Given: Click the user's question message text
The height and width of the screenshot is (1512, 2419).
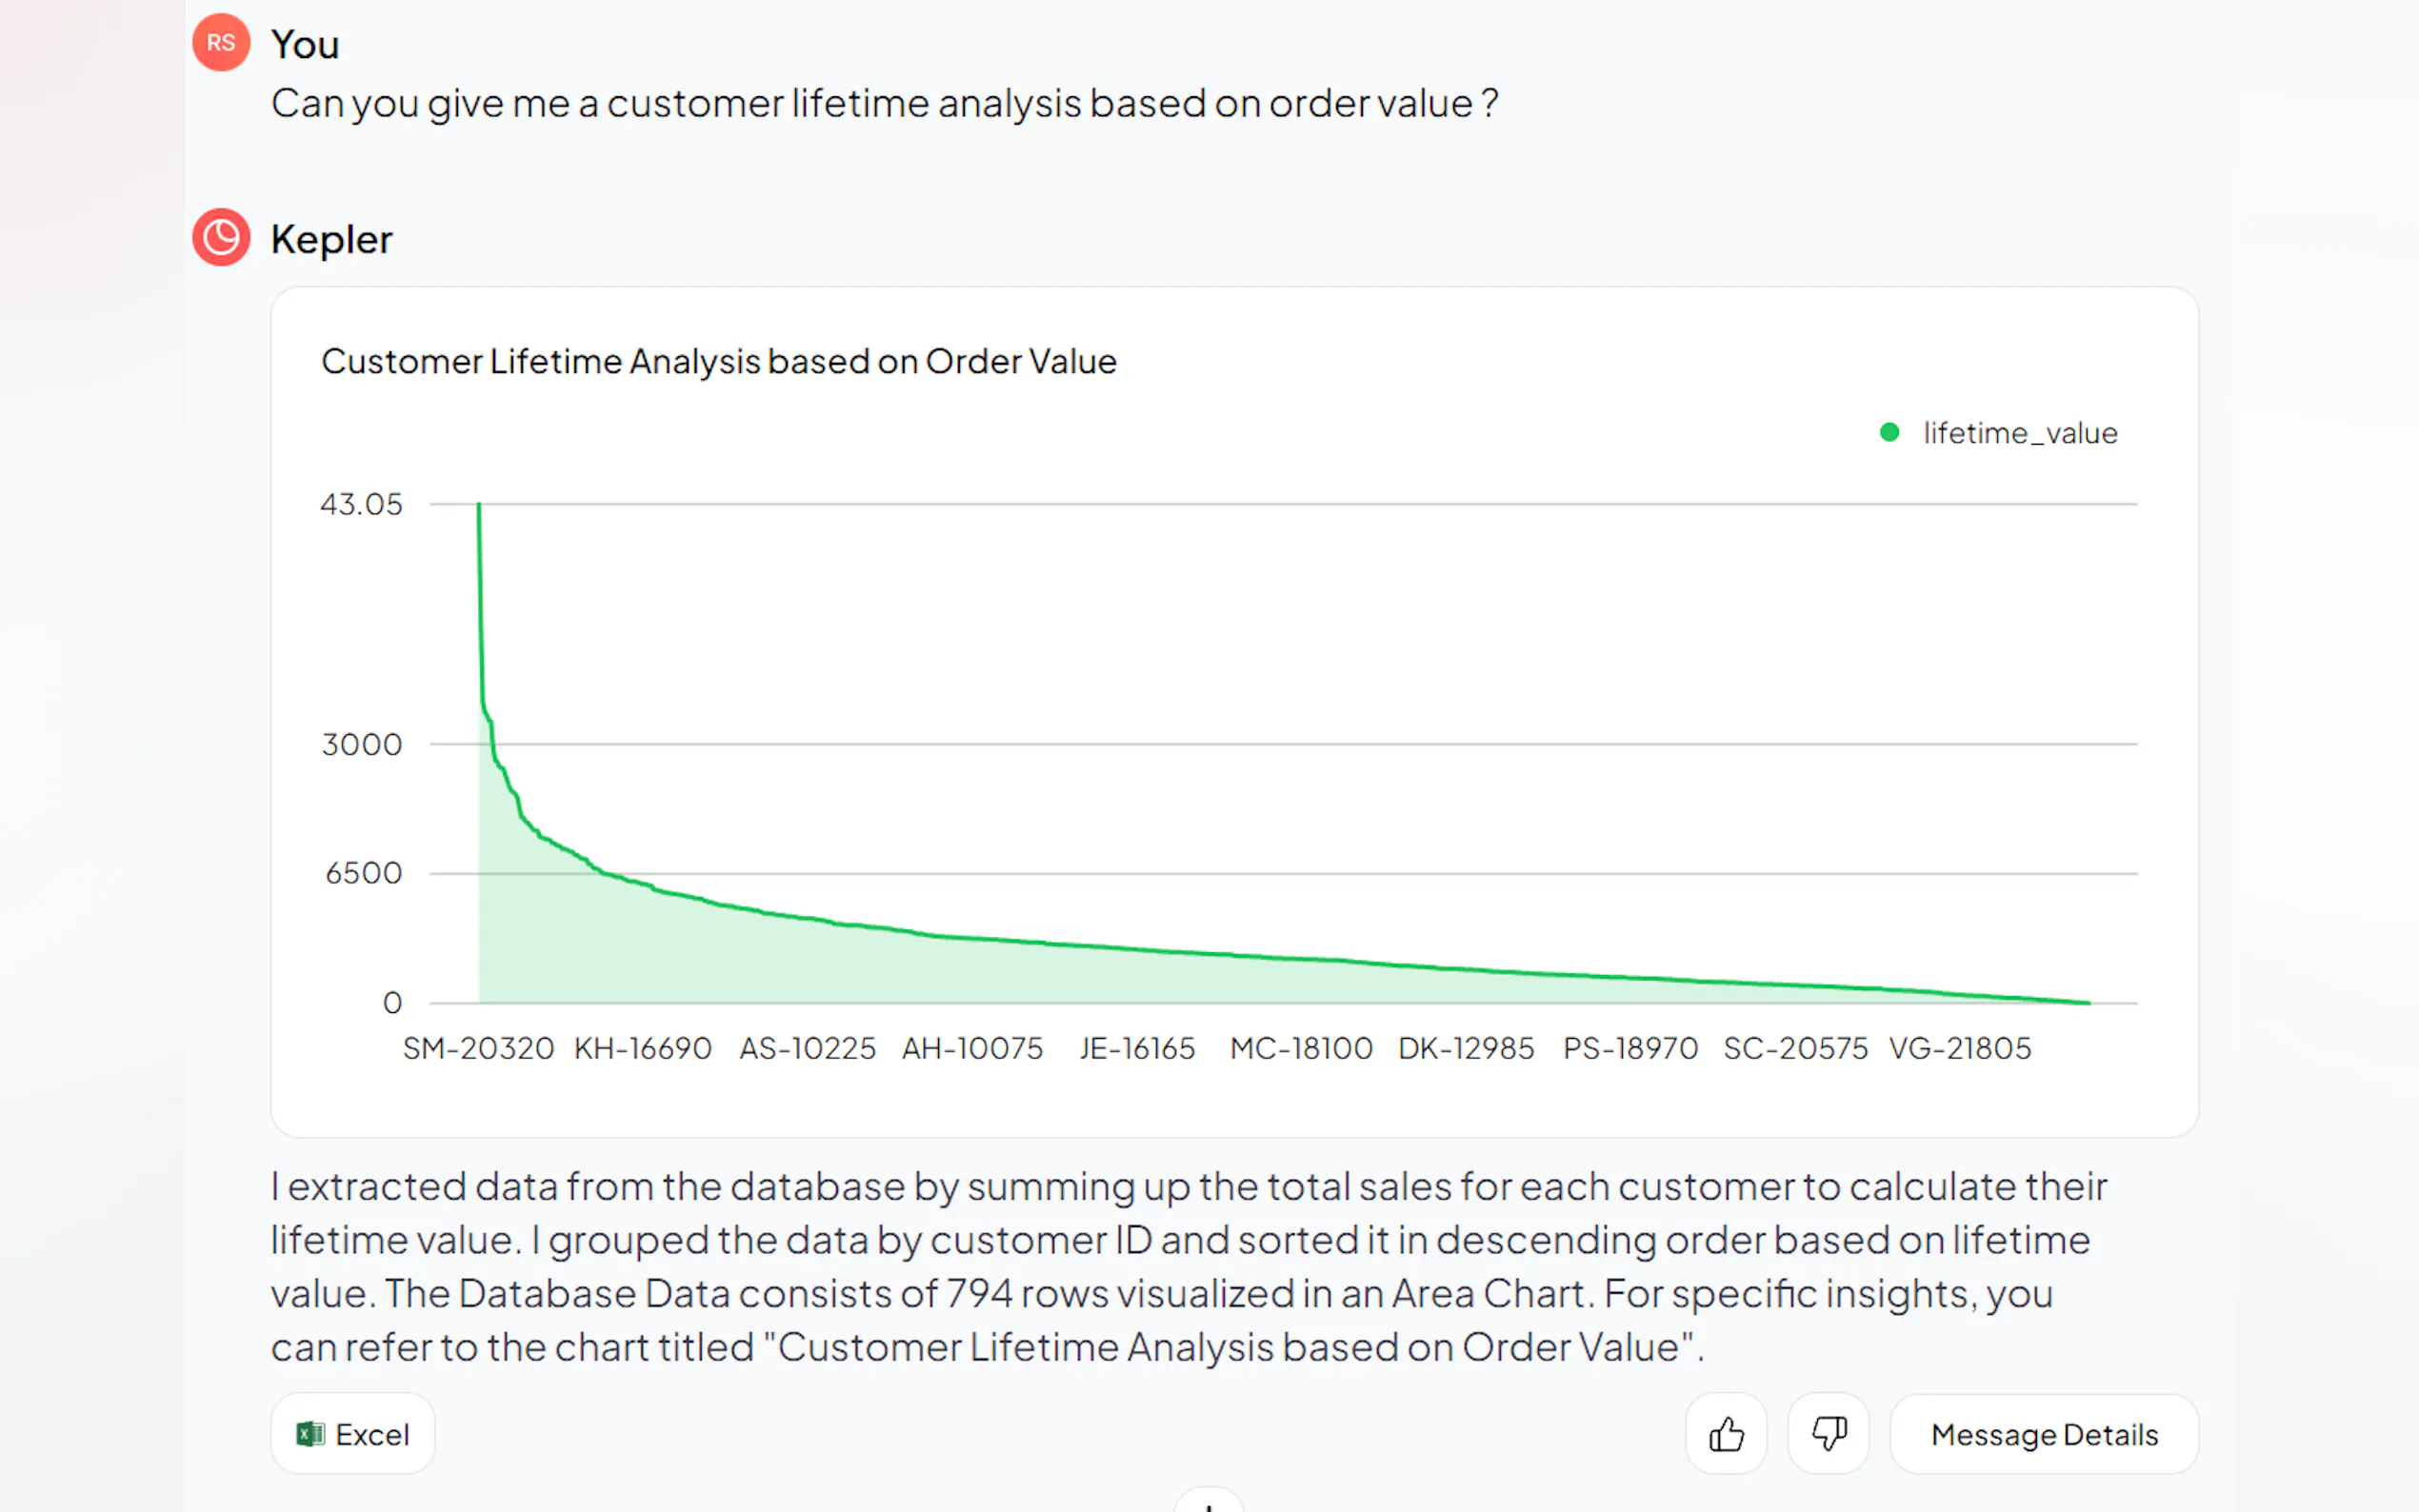Looking at the screenshot, I should [x=884, y=103].
